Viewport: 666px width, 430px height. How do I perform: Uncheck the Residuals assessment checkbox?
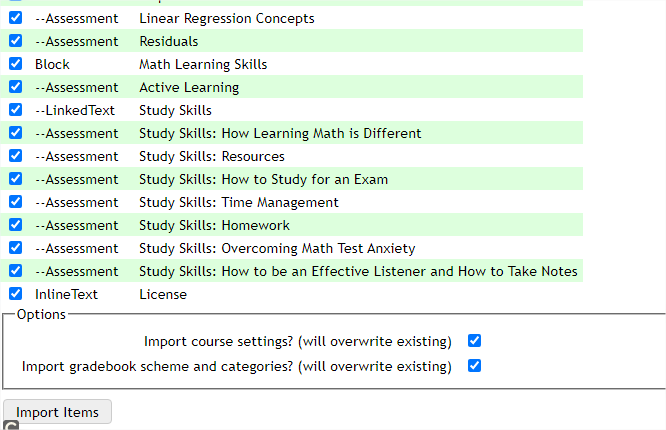(x=15, y=41)
